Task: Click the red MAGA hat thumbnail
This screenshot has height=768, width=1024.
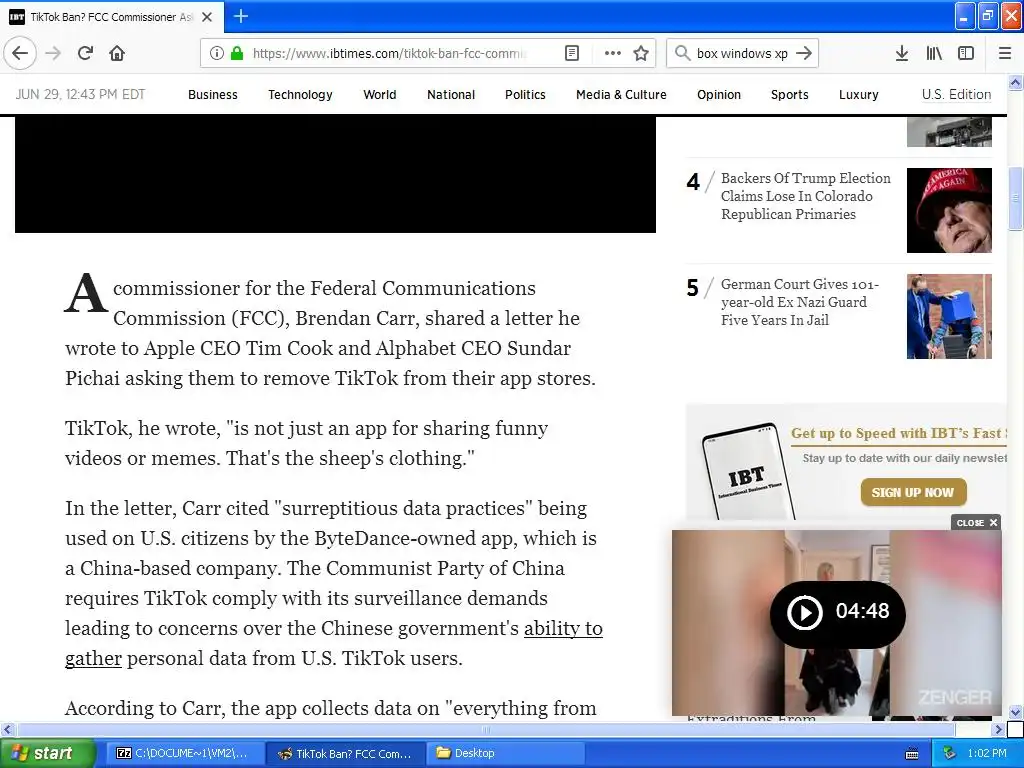Action: click(949, 210)
